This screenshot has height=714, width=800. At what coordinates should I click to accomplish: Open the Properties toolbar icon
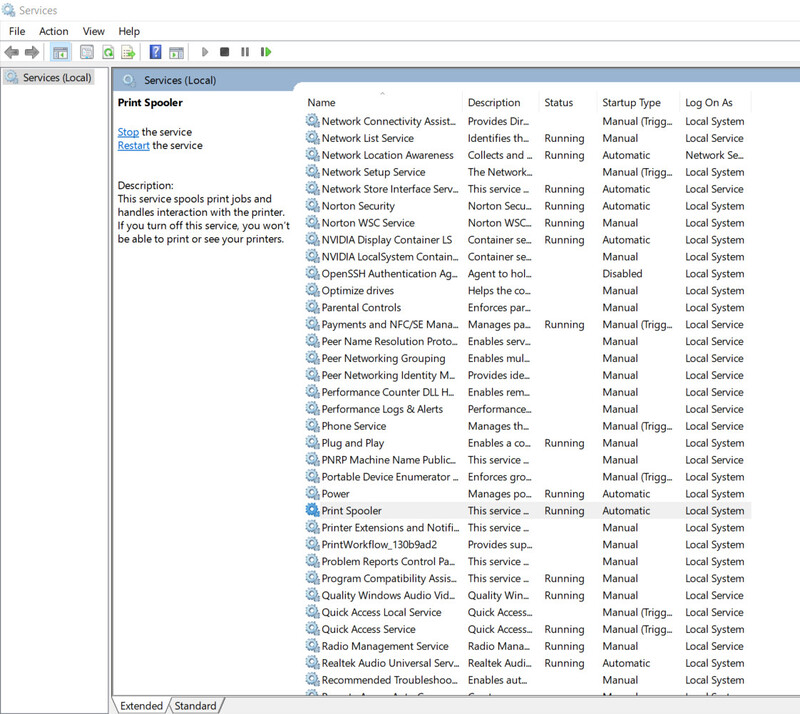[x=87, y=52]
